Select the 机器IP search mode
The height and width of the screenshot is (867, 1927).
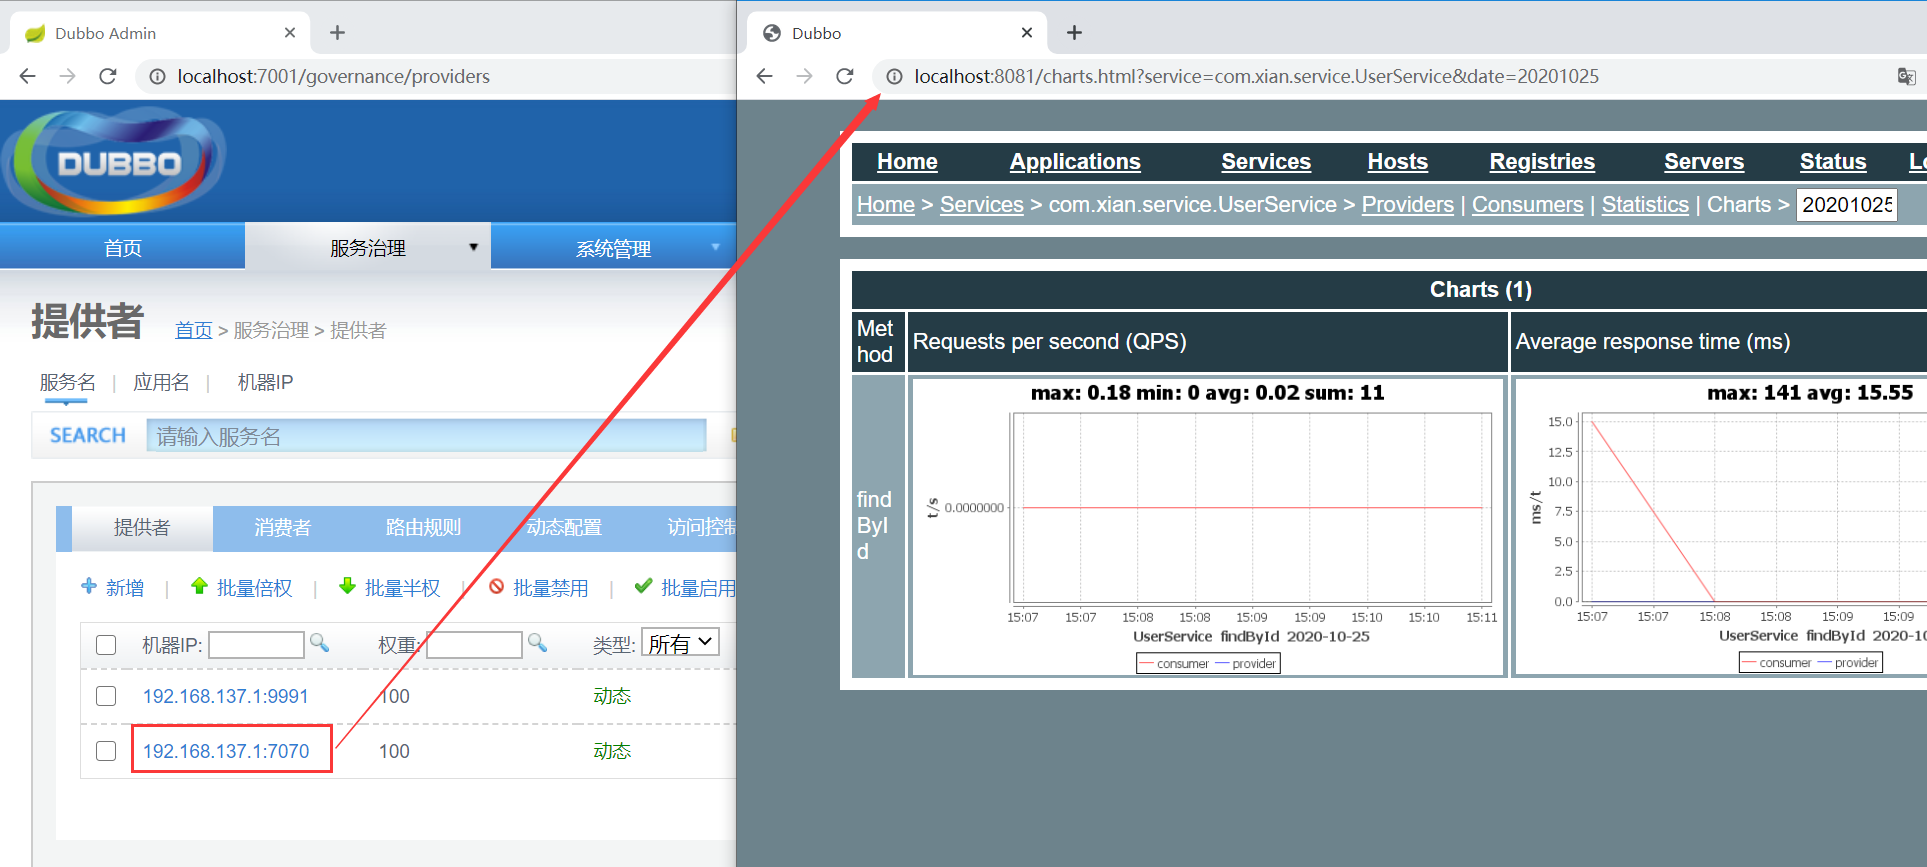[x=265, y=383]
